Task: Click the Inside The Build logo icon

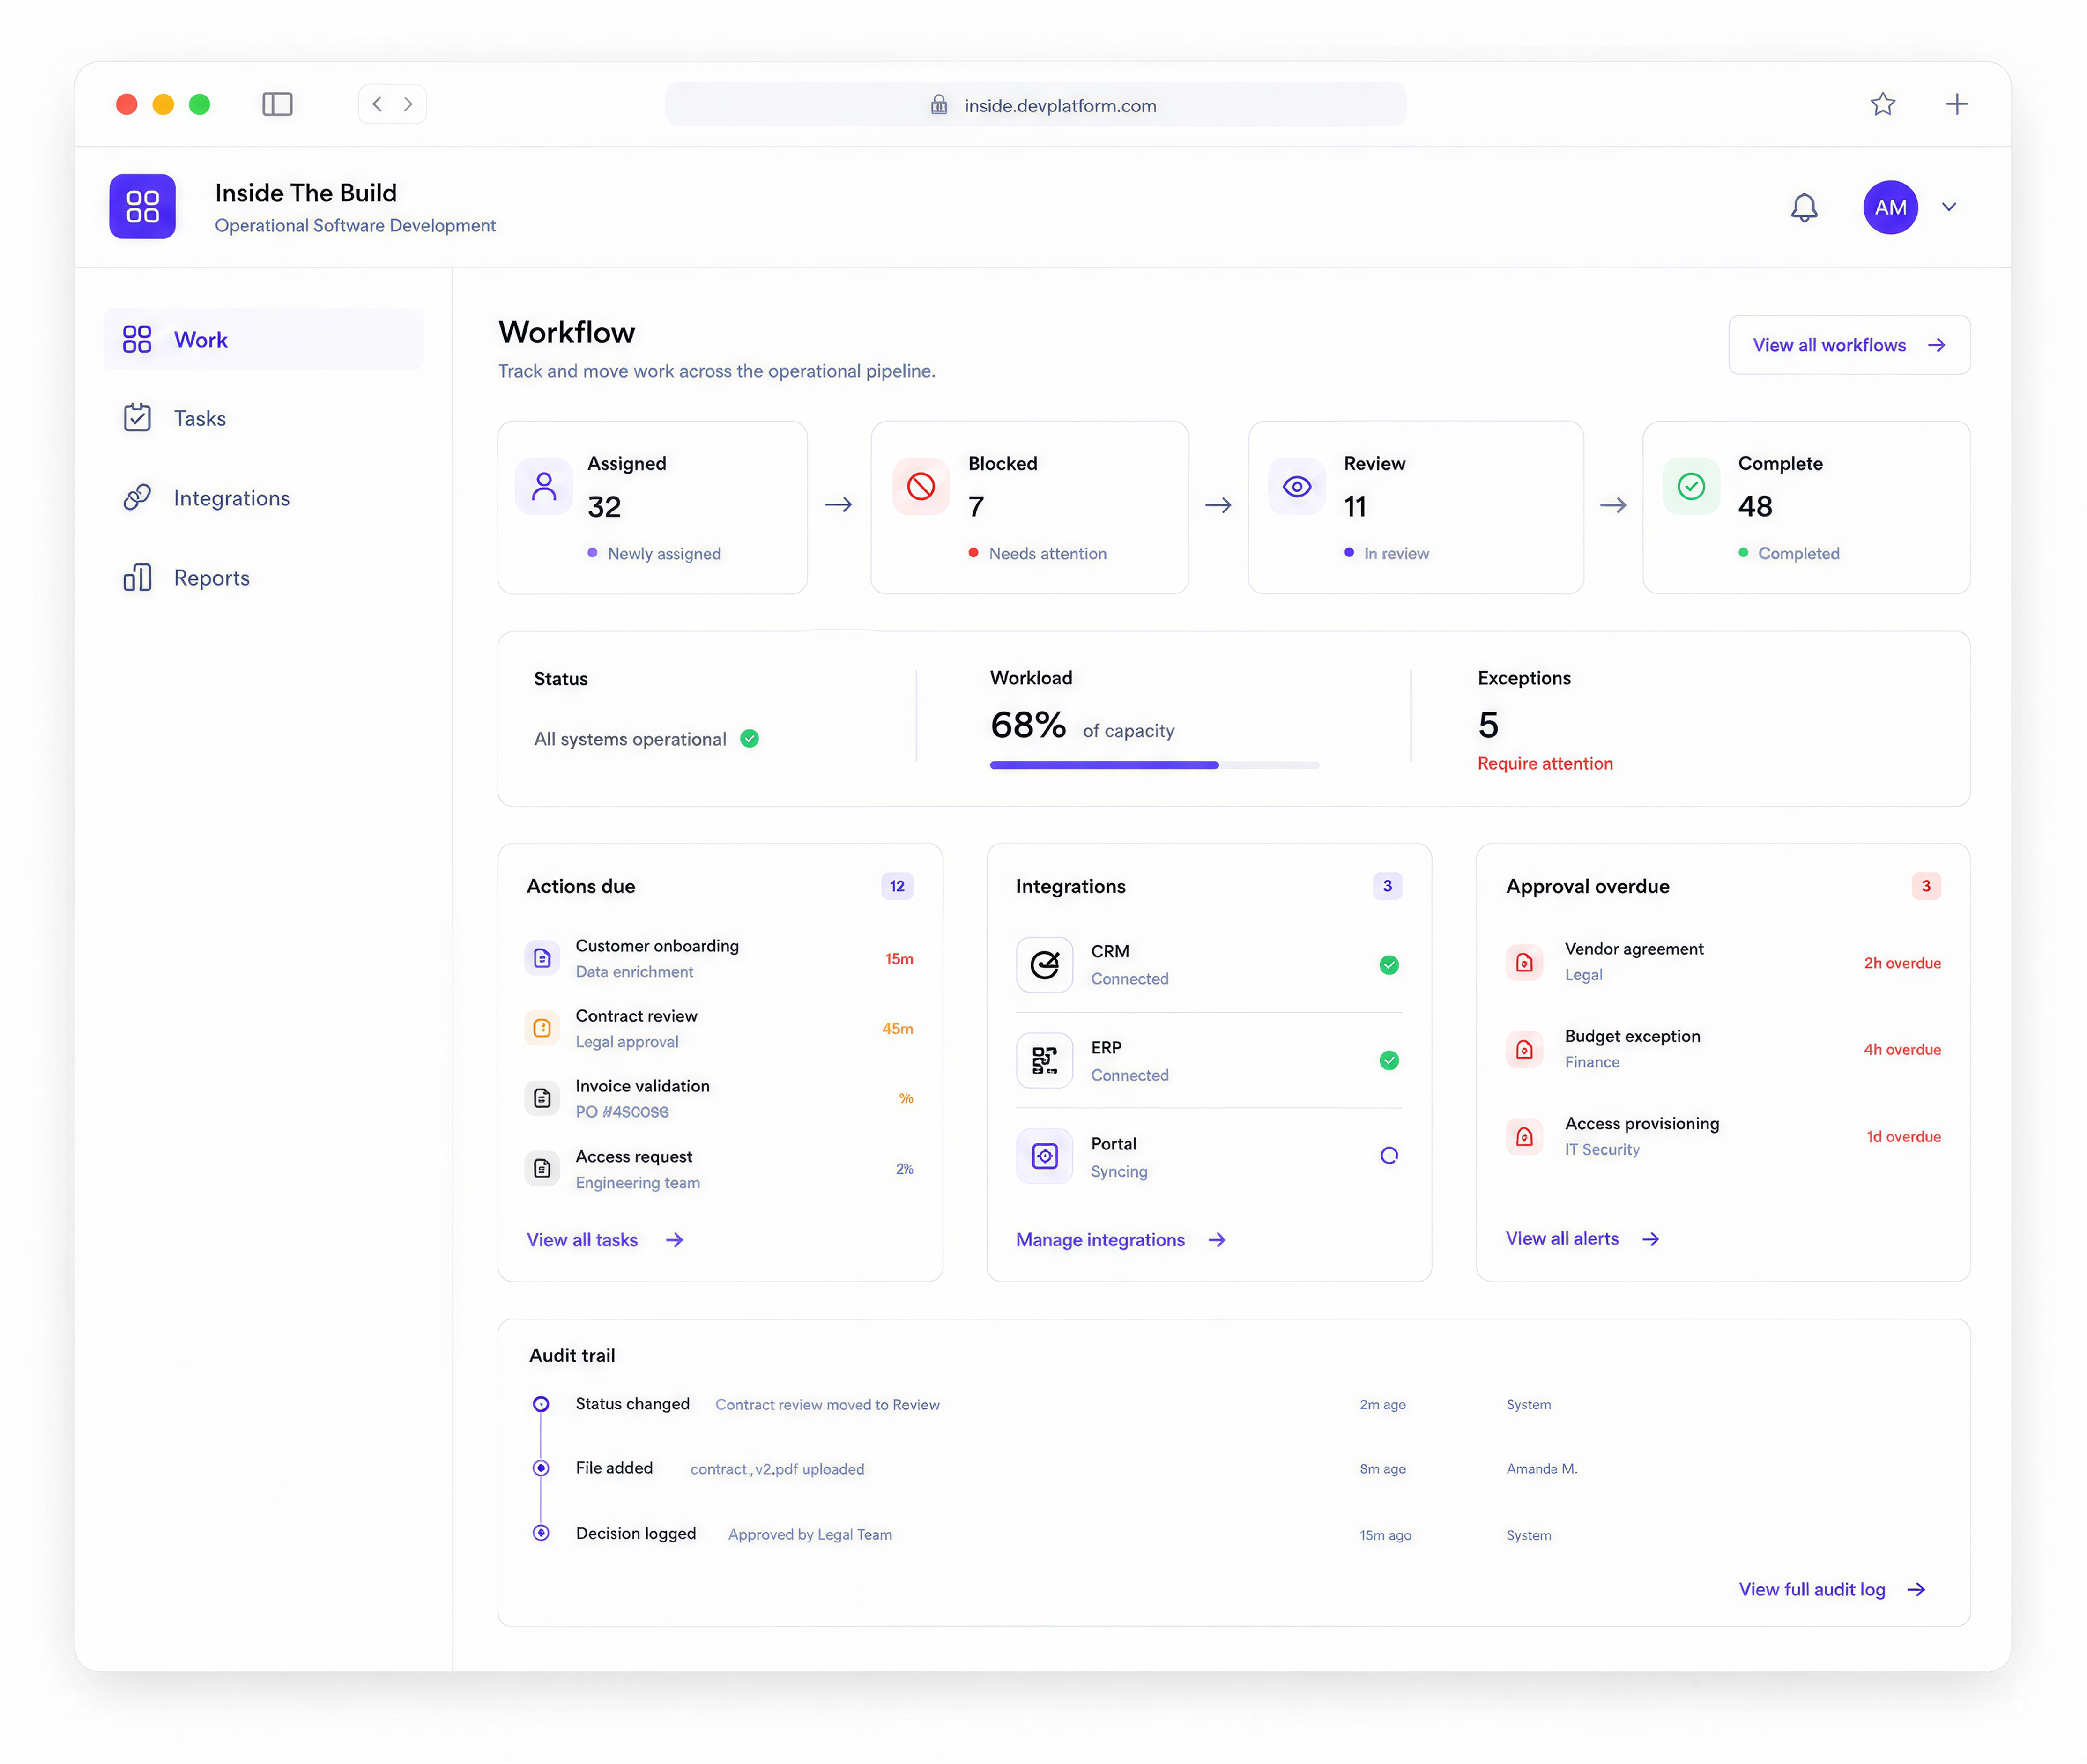Action: coord(142,206)
